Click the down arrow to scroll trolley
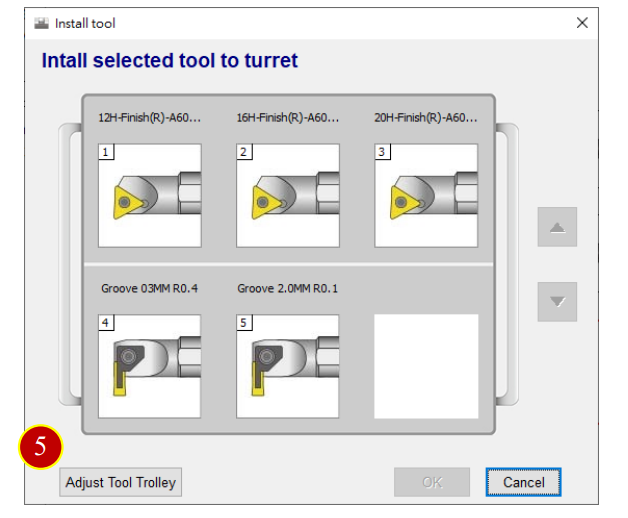628x518 pixels. (x=557, y=302)
